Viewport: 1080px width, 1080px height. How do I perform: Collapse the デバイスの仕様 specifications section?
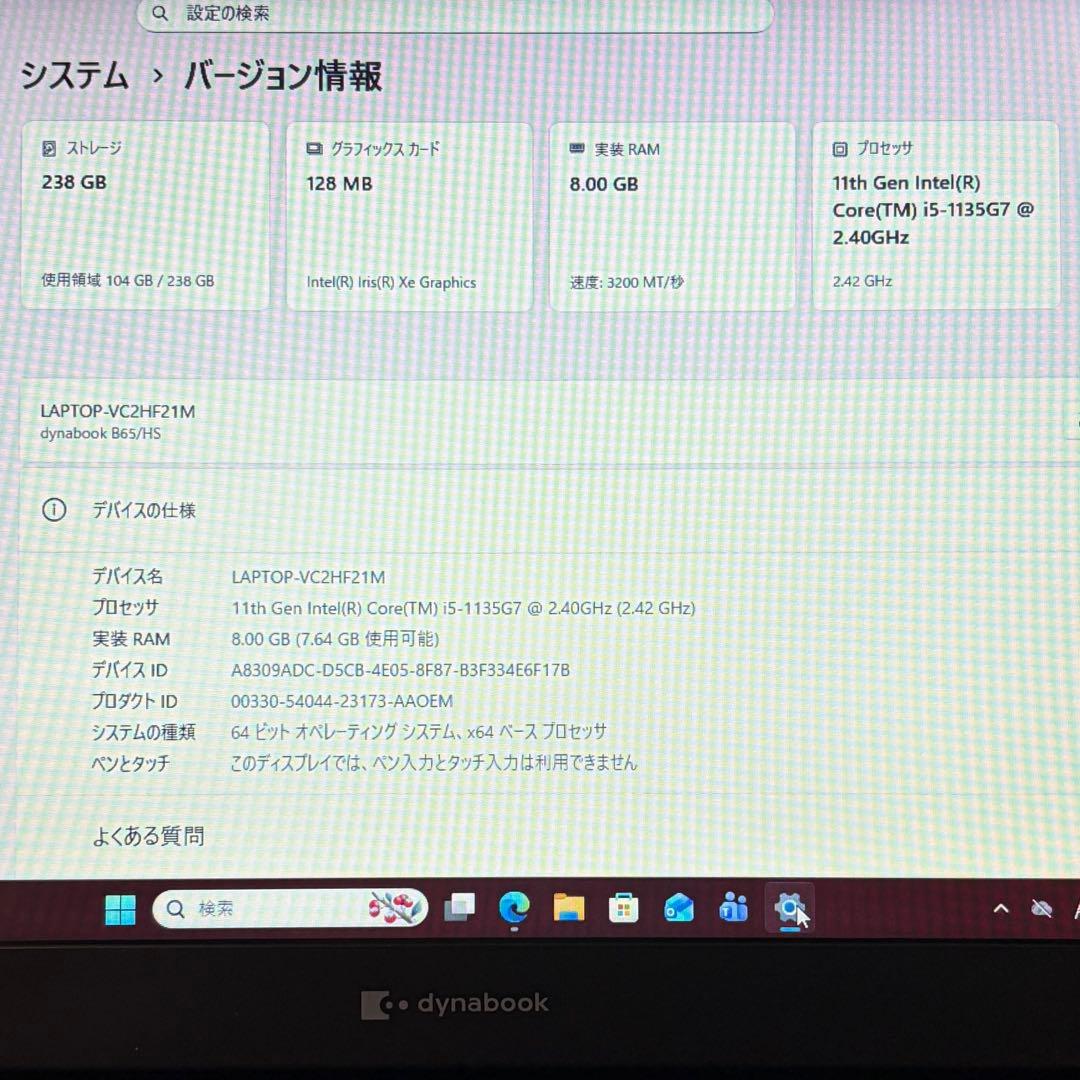[141, 510]
